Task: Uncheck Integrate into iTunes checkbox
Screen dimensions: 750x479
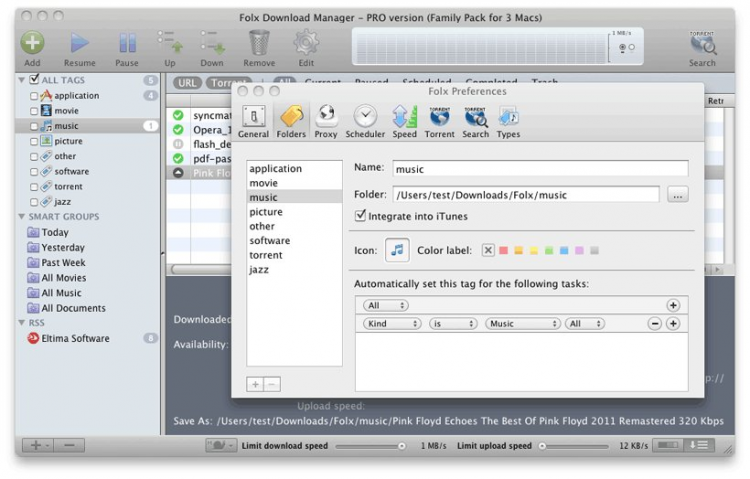Action: point(361,216)
